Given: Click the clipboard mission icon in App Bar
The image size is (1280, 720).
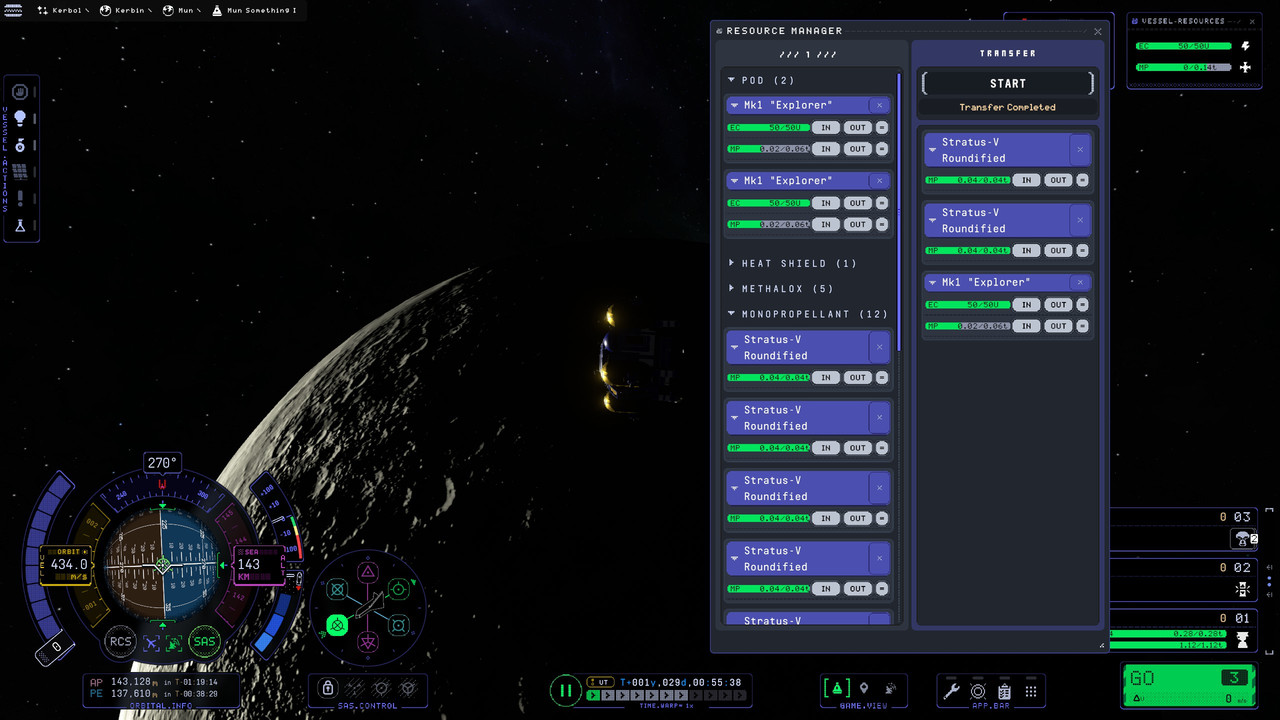Looking at the screenshot, I should pyautogui.click(x=1004, y=691).
